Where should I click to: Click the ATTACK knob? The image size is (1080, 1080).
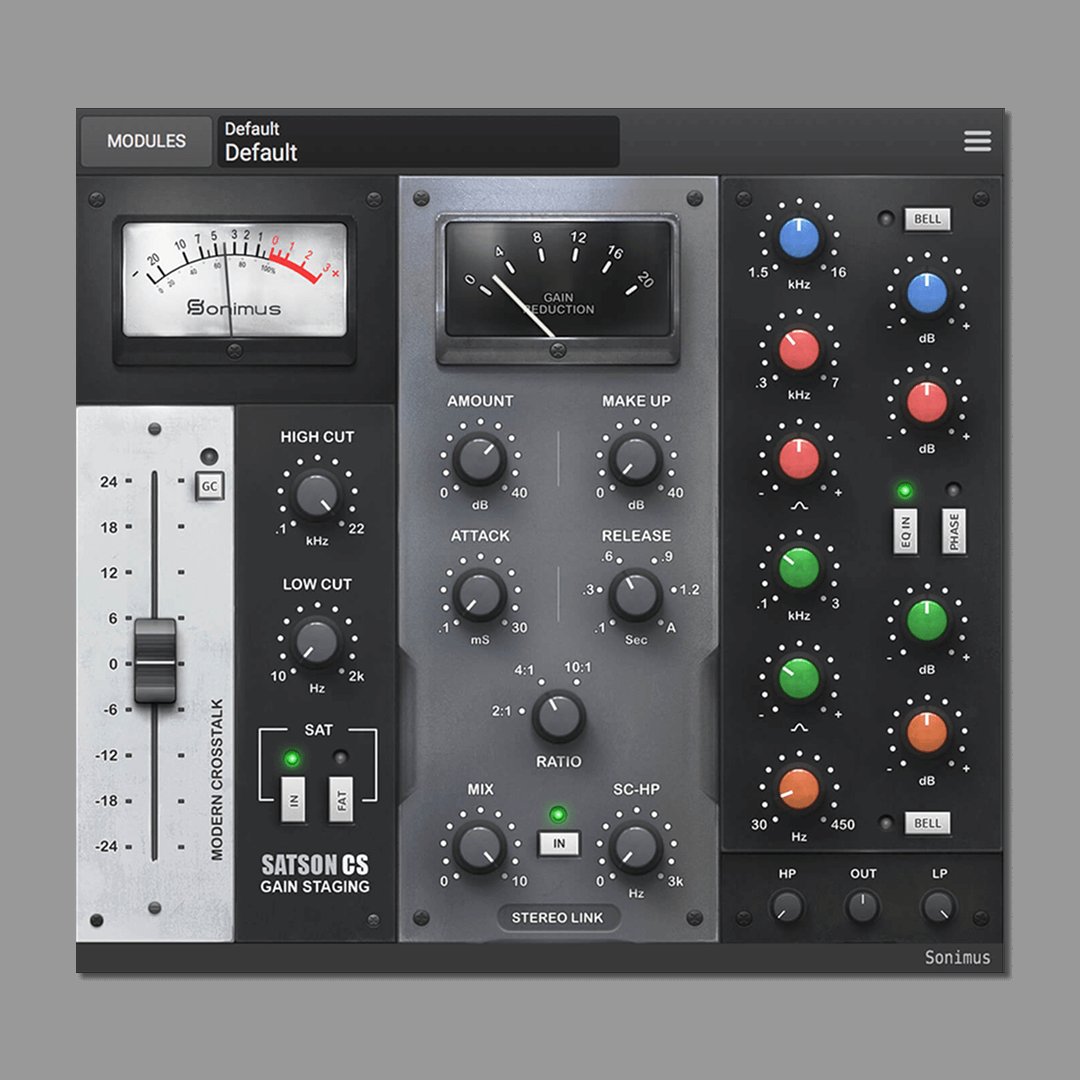tap(479, 595)
